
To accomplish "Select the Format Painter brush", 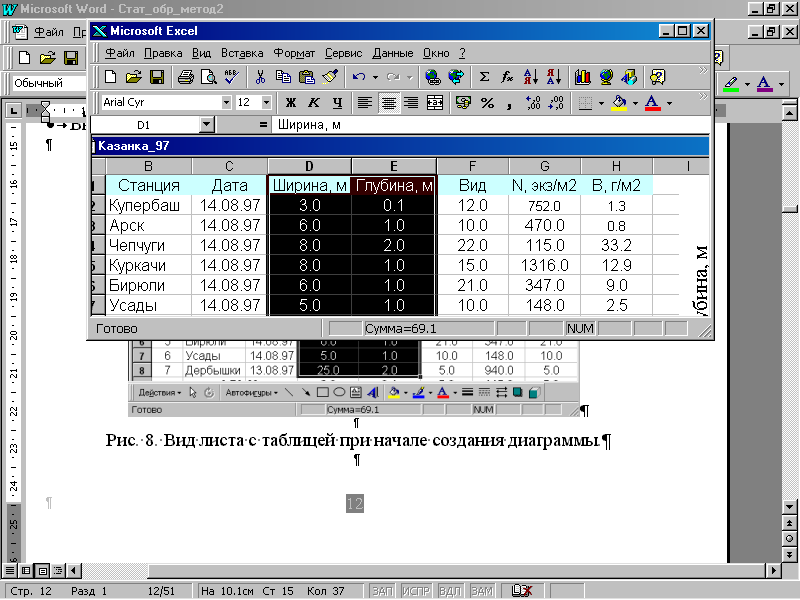I will (x=330, y=77).
